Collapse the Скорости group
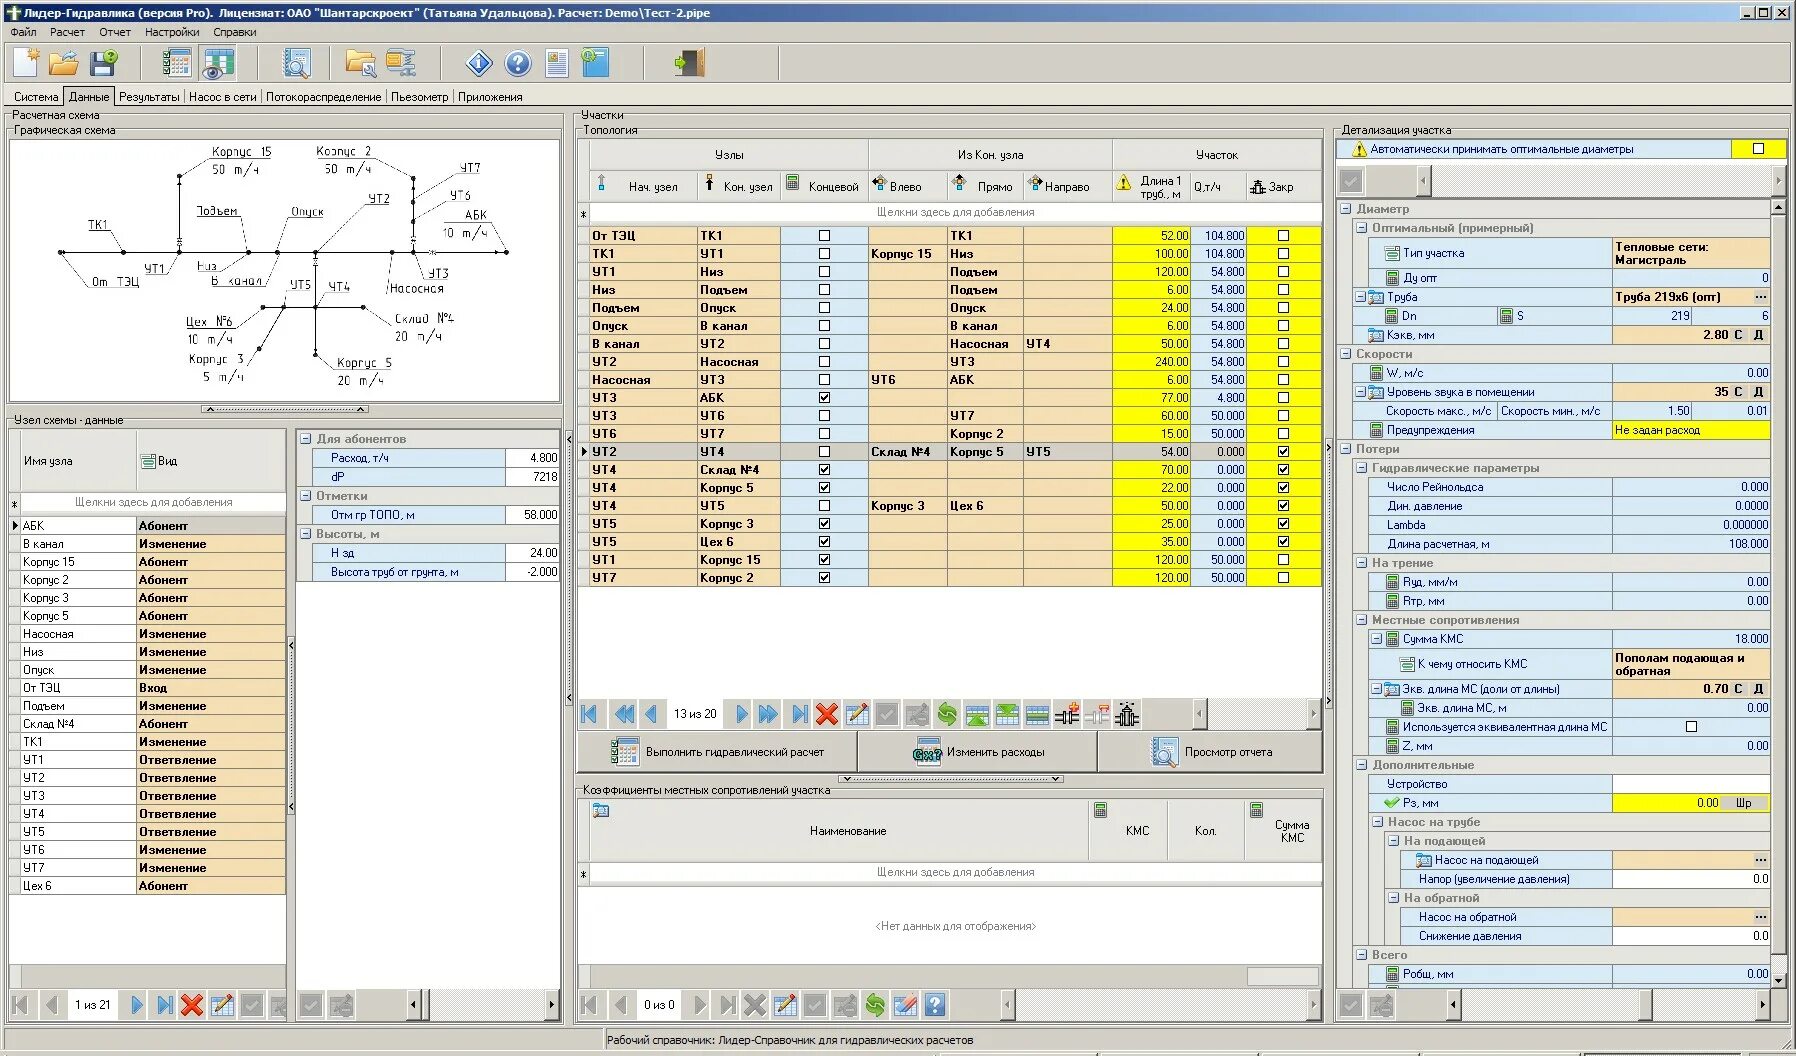This screenshot has height=1056, width=1796. coord(1345,354)
